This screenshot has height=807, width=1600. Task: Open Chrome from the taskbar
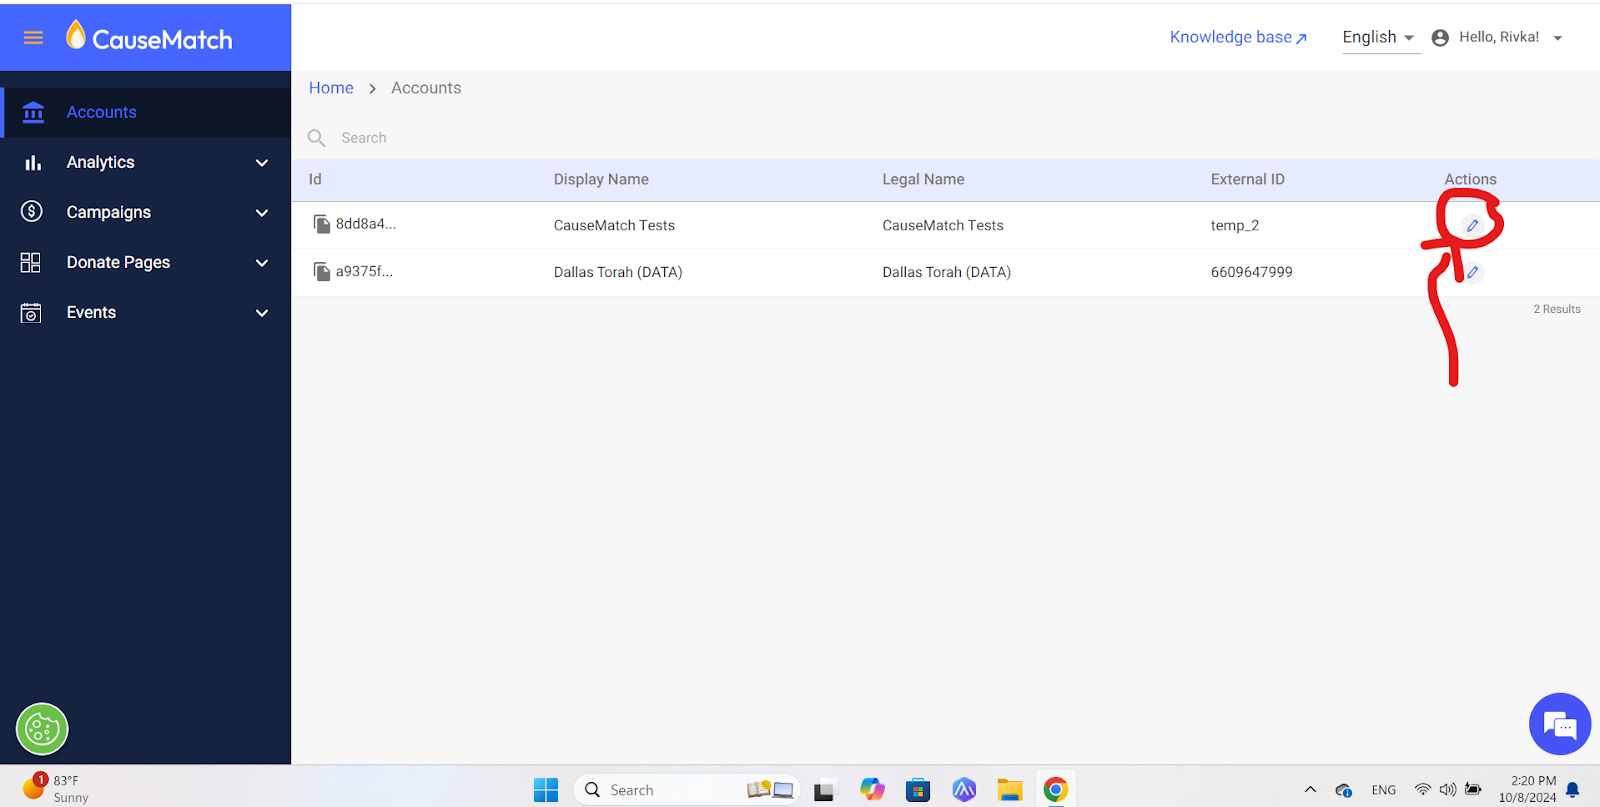(x=1055, y=790)
